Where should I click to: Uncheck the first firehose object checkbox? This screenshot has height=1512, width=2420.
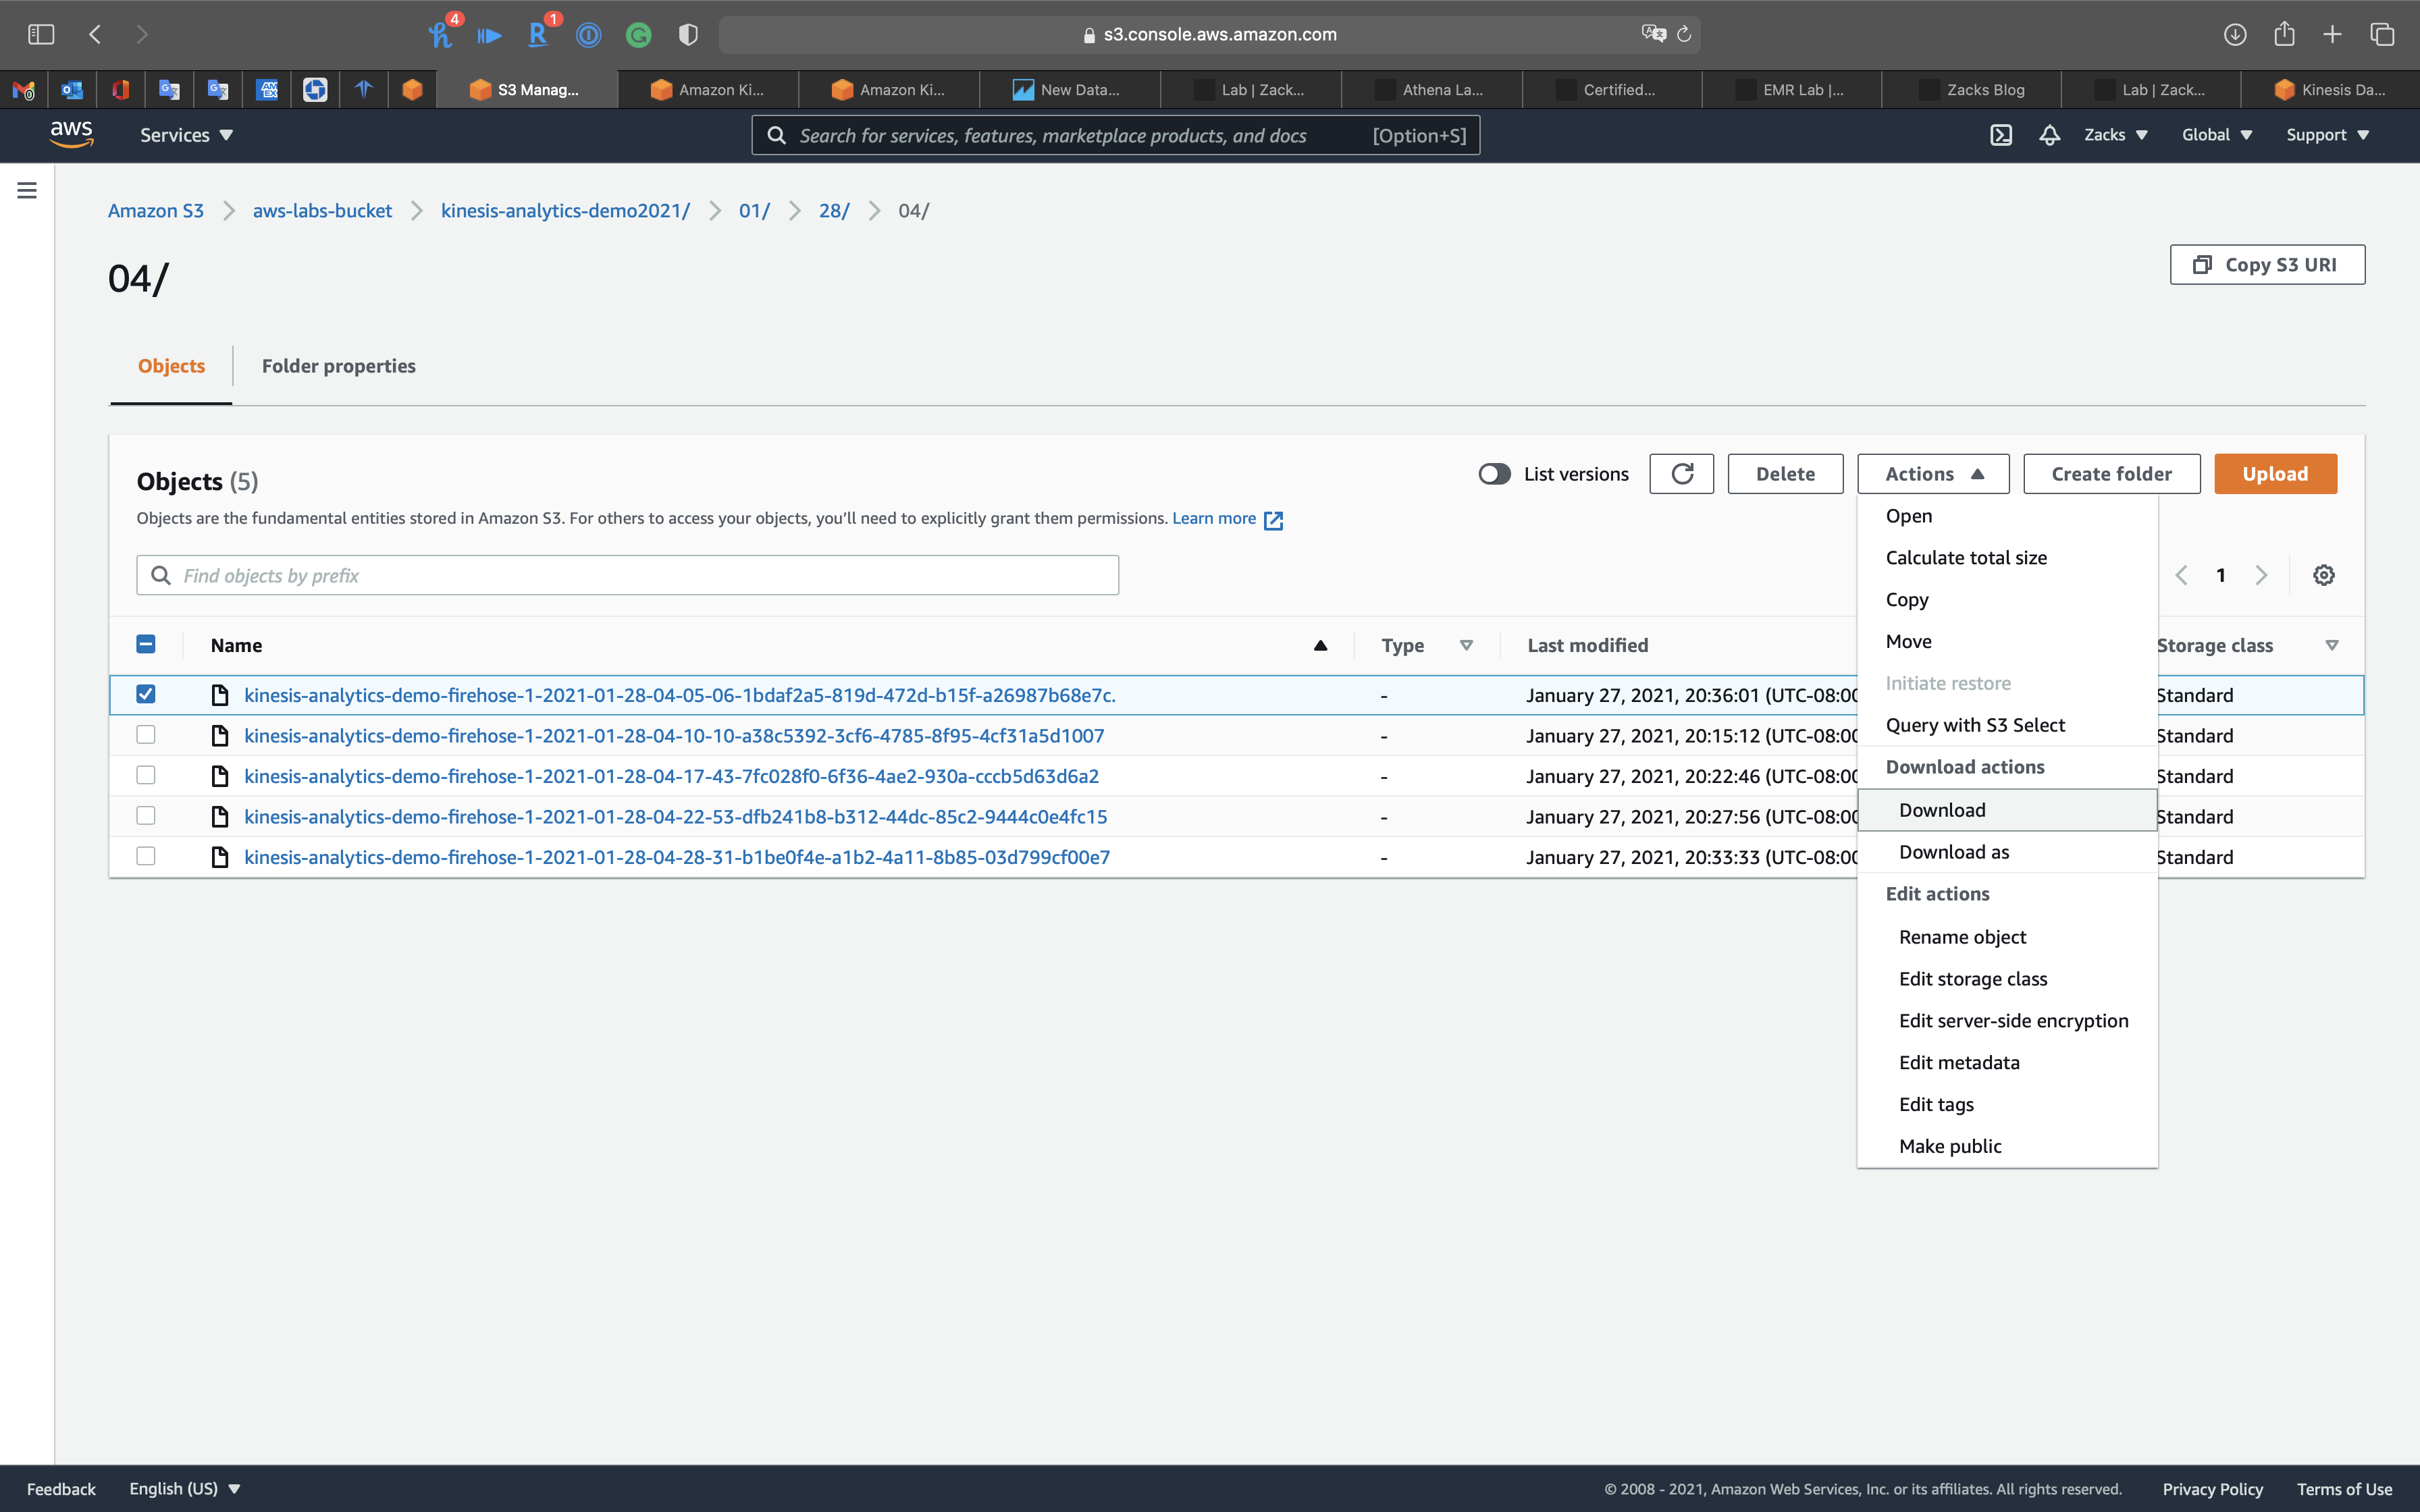[x=146, y=694]
